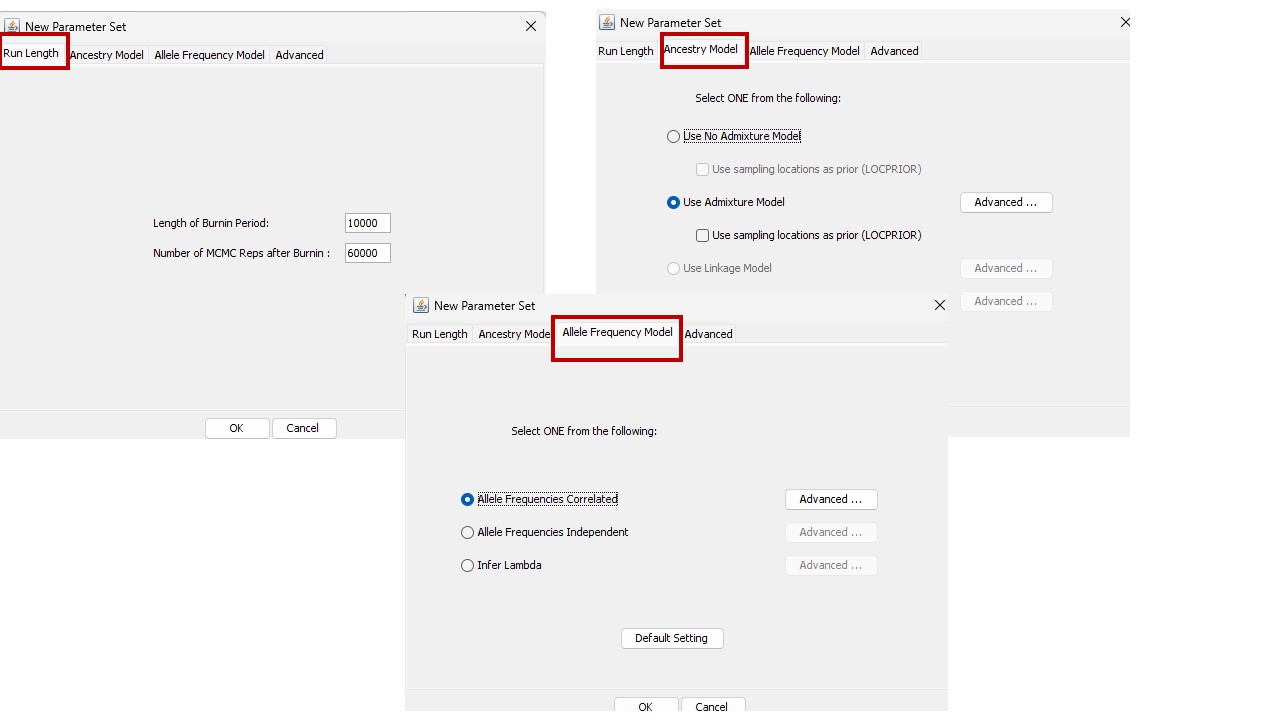Close the dialog showing Ancestry Model options
Viewport: 1280px width, 720px height.
pyautogui.click(x=1124, y=22)
